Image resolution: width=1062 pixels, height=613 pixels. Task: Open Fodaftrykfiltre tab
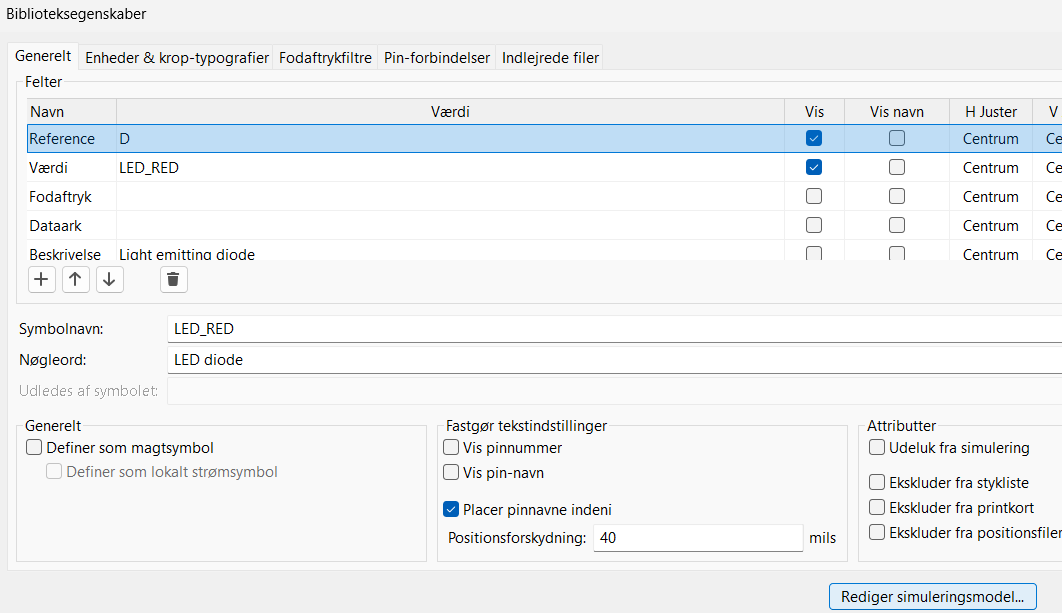tap(325, 58)
